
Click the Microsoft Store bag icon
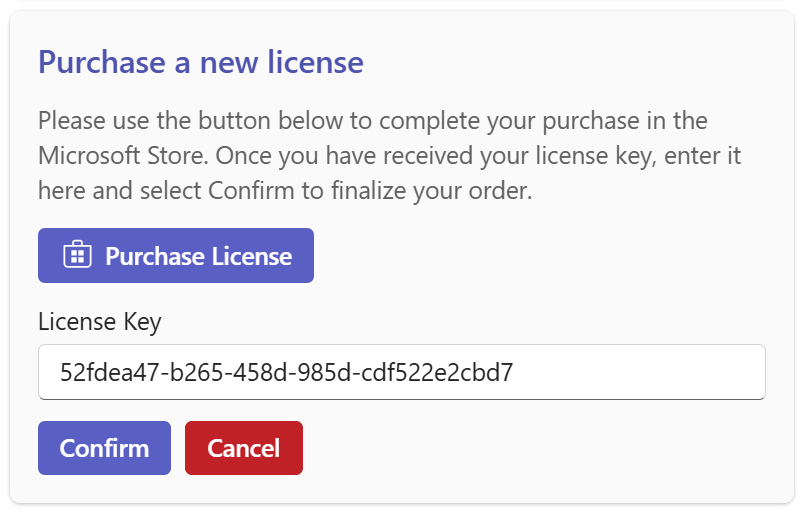(77, 256)
